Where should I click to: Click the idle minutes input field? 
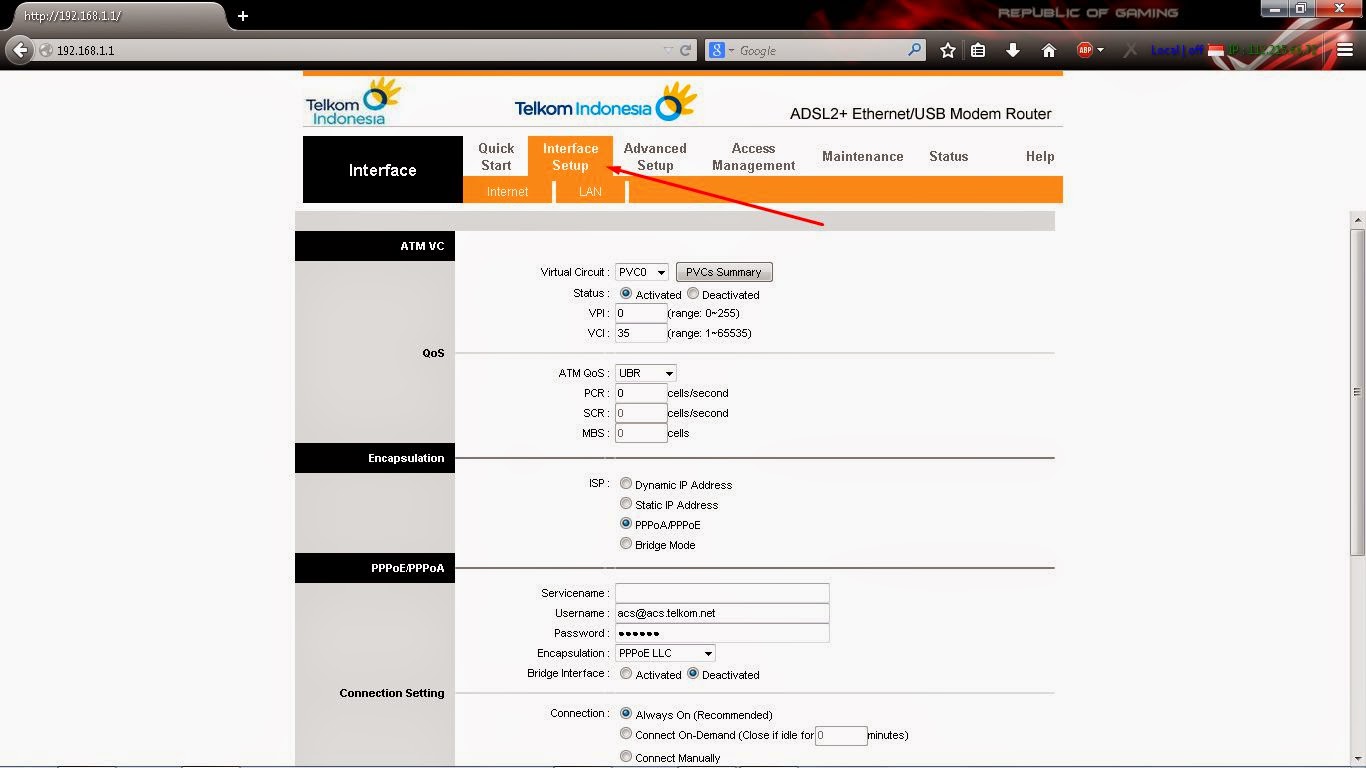pyautogui.click(x=841, y=735)
